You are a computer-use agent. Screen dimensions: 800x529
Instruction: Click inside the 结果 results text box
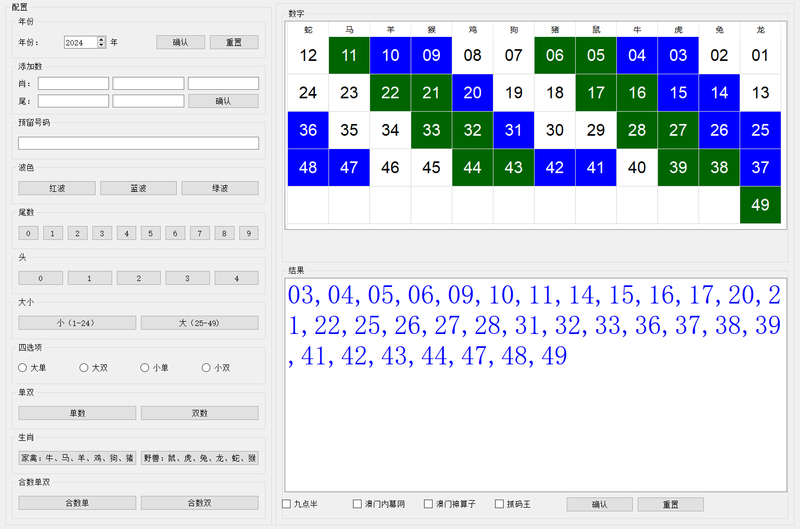[536, 385]
